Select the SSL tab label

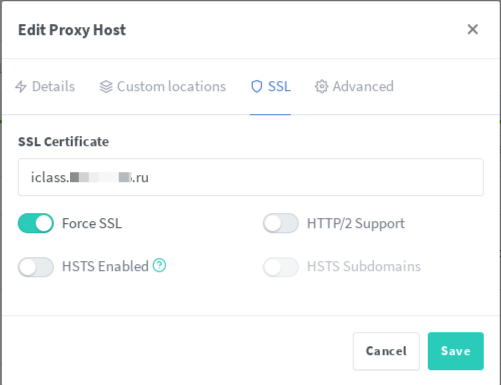(279, 87)
